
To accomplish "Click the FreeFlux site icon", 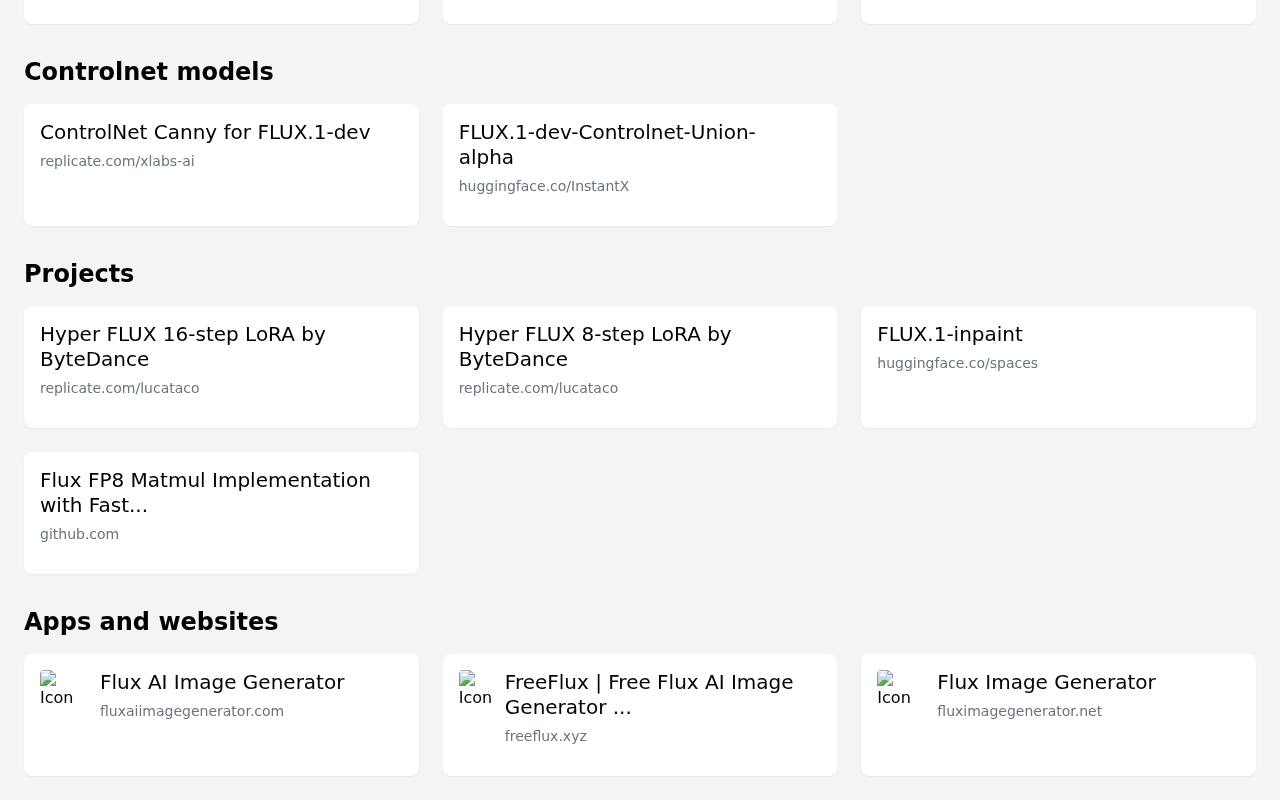I will click(x=476, y=688).
